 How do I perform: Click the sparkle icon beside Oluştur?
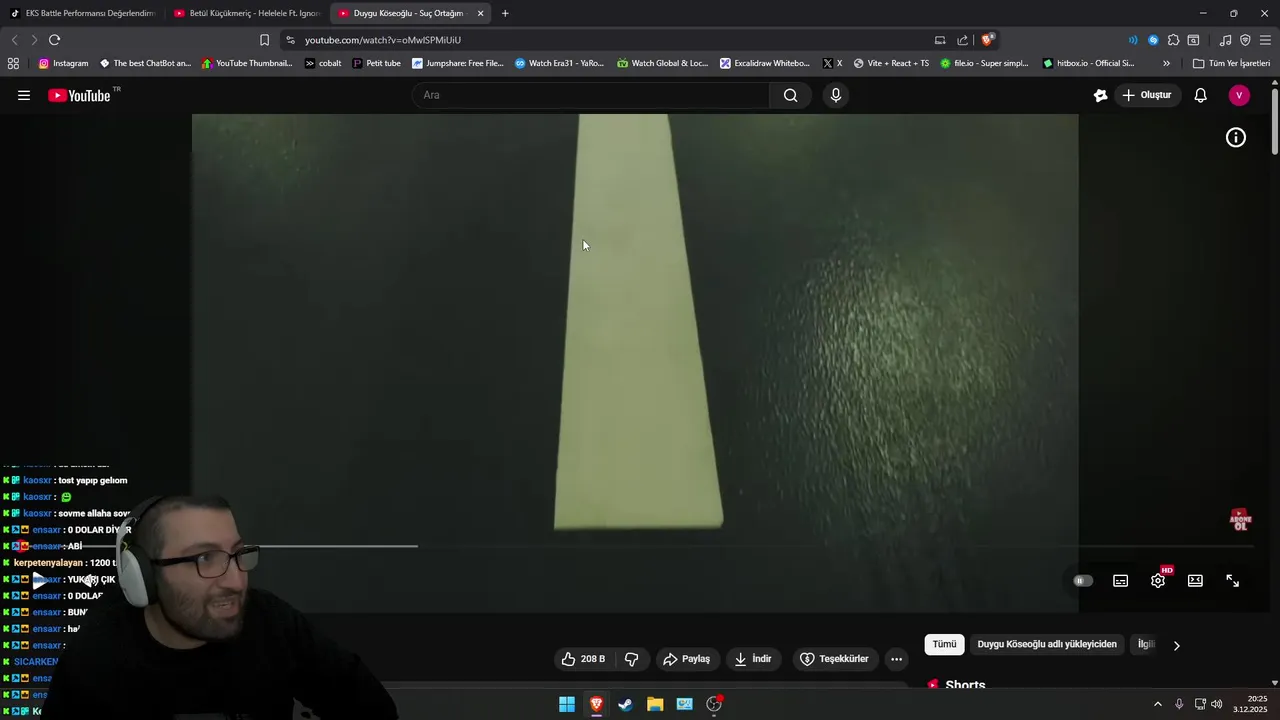click(1101, 95)
